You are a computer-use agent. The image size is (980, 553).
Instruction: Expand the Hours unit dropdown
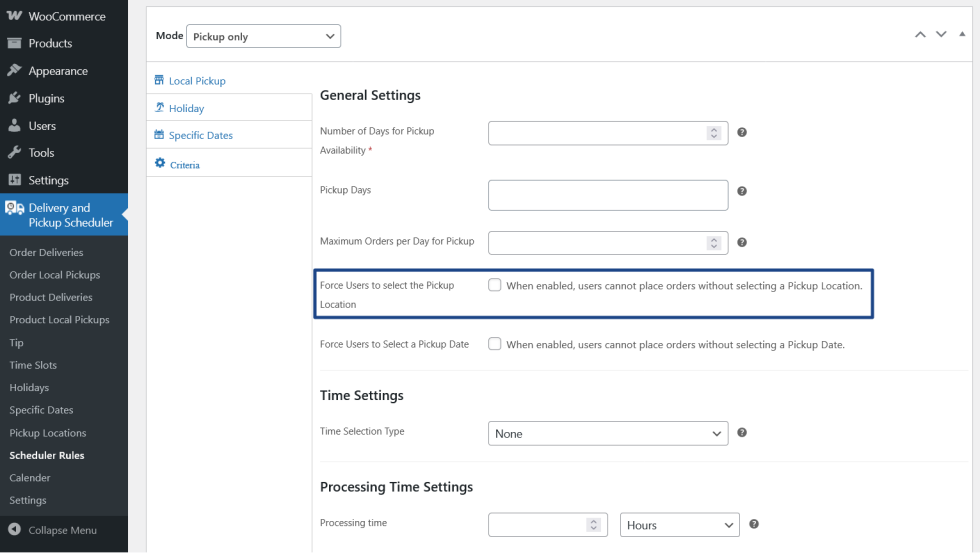[679, 525]
